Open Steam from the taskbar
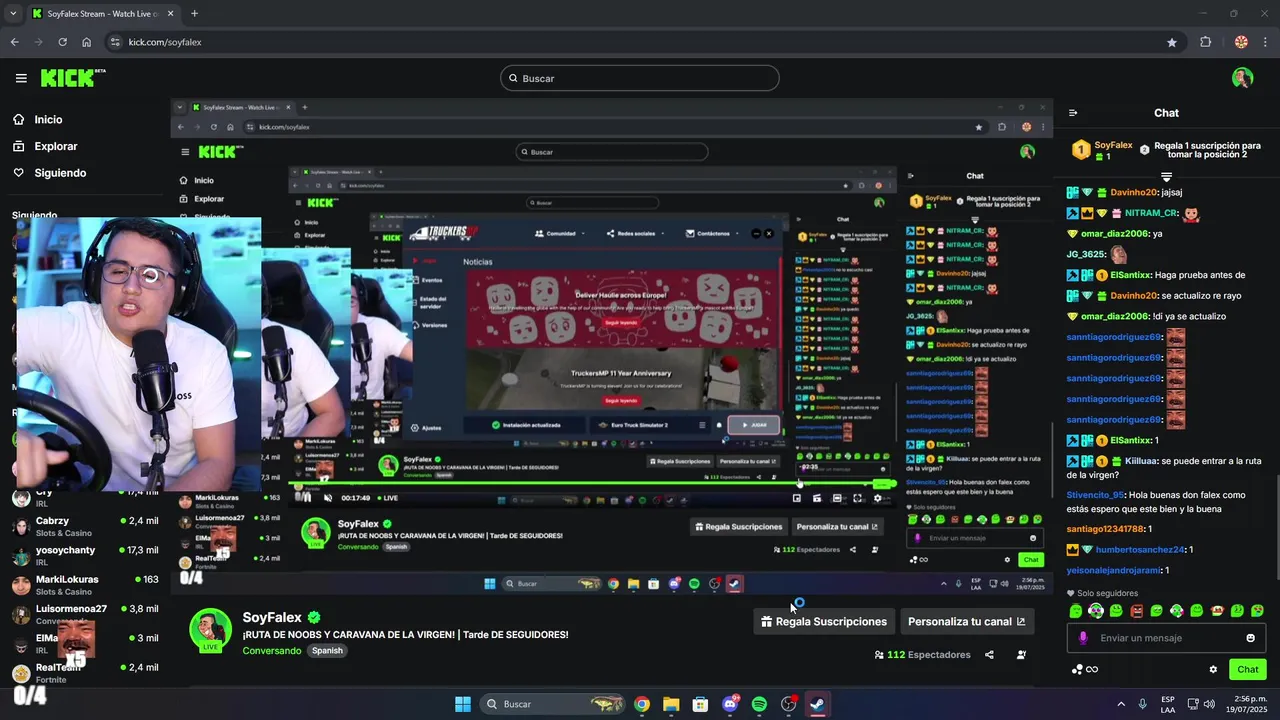Image resolution: width=1280 pixels, height=720 pixels. click(x=817, y=704)
